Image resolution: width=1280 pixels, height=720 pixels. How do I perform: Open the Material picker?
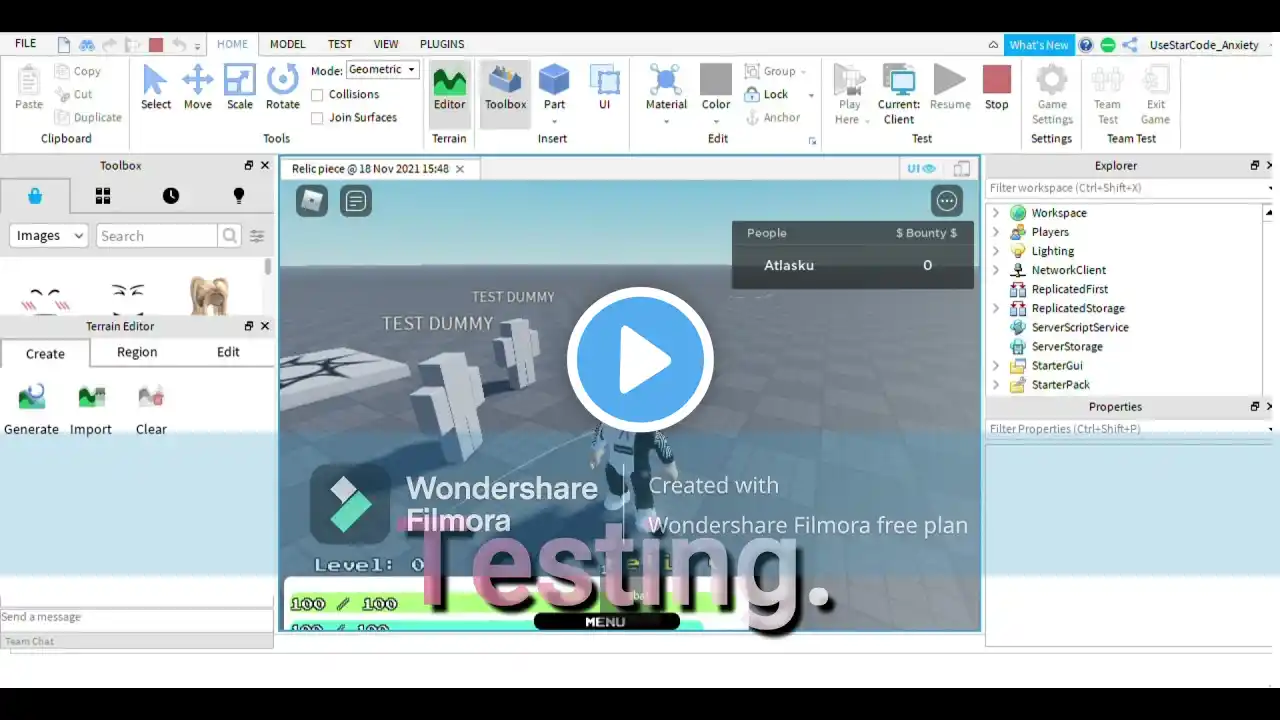[666, 88]
